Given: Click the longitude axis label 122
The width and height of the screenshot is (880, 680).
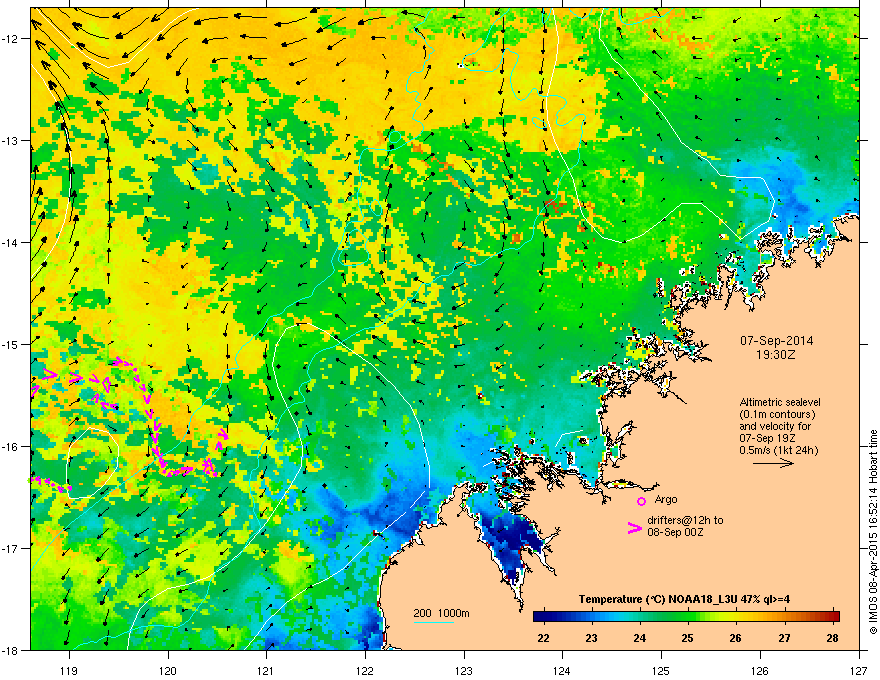Looking at the screenshot, I should pyautogui.click(x=365, y=670).
